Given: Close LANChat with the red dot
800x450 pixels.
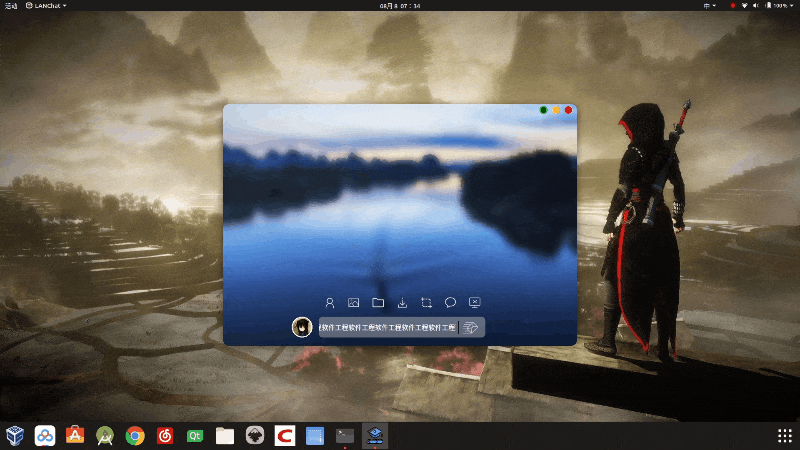Looking at the screenshot, I should tap(568, 110).
